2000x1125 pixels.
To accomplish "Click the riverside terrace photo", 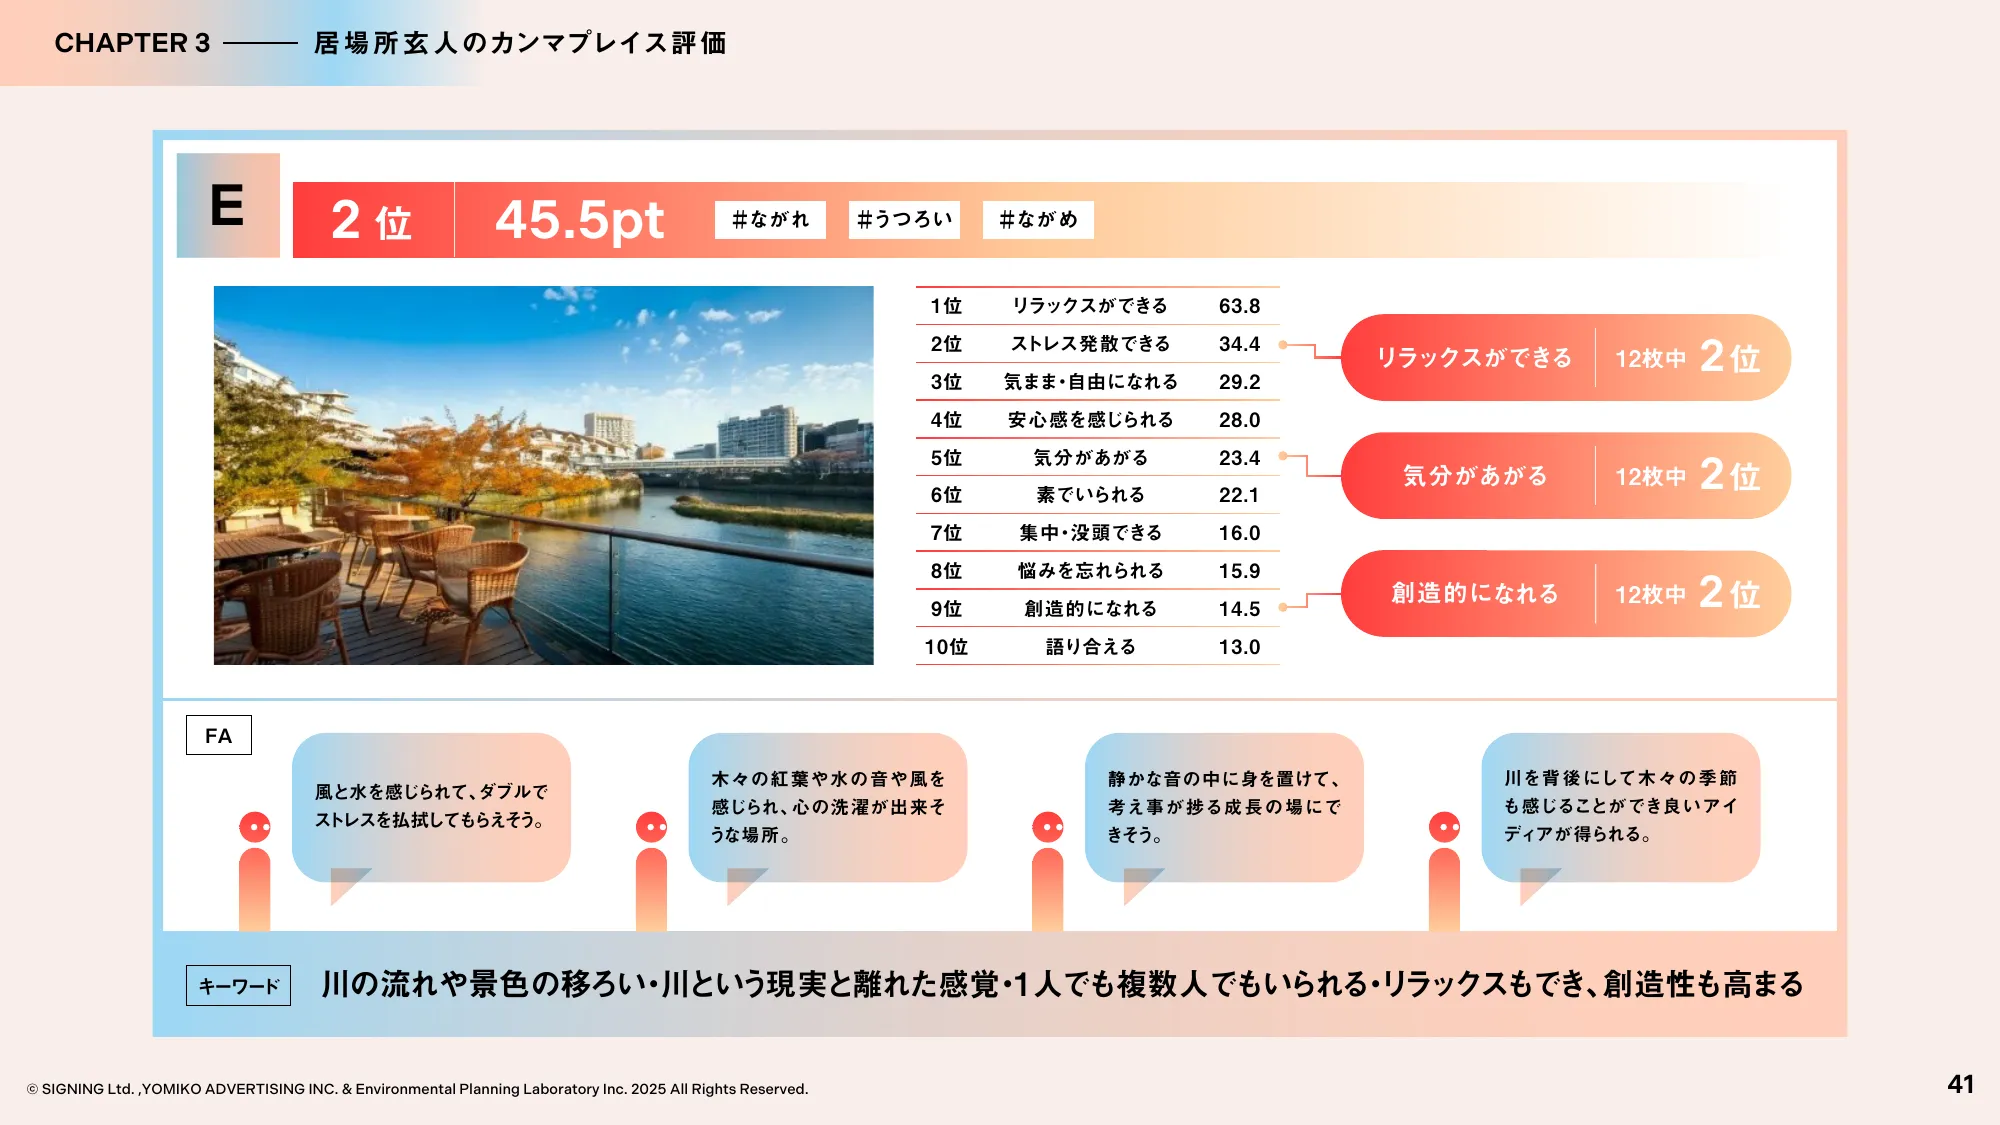I will coord(543,475).
